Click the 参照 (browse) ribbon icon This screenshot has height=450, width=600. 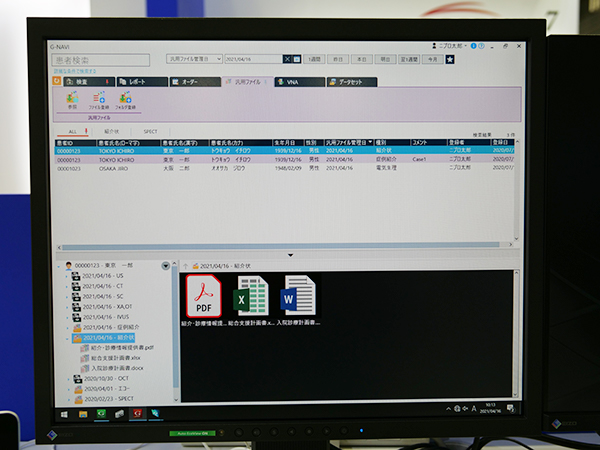click(72, 100)
